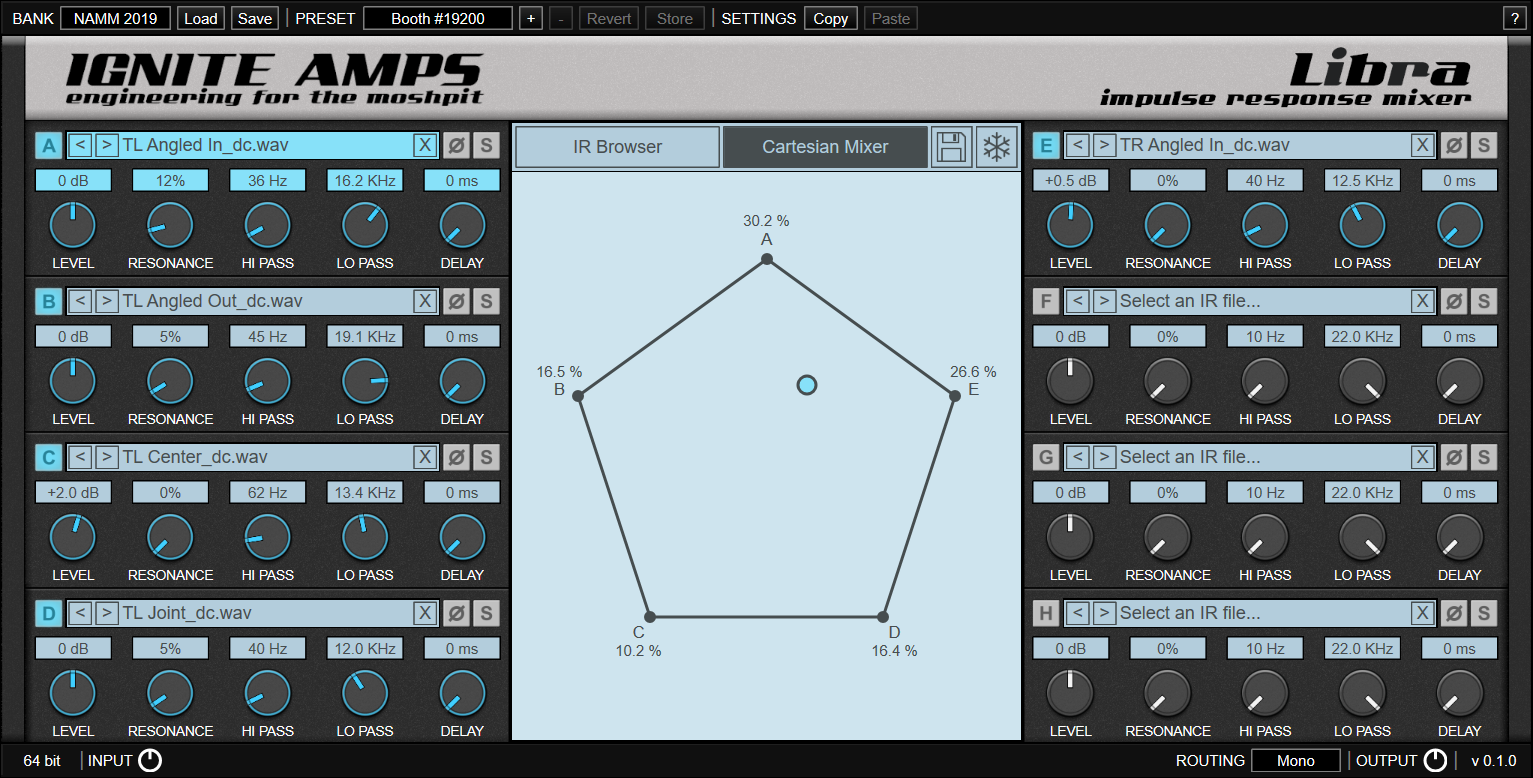The height and width of the screenshot is (778, 1533).
Task: Click the slot B RESONANCE knob
Action: tap(170, 381)
